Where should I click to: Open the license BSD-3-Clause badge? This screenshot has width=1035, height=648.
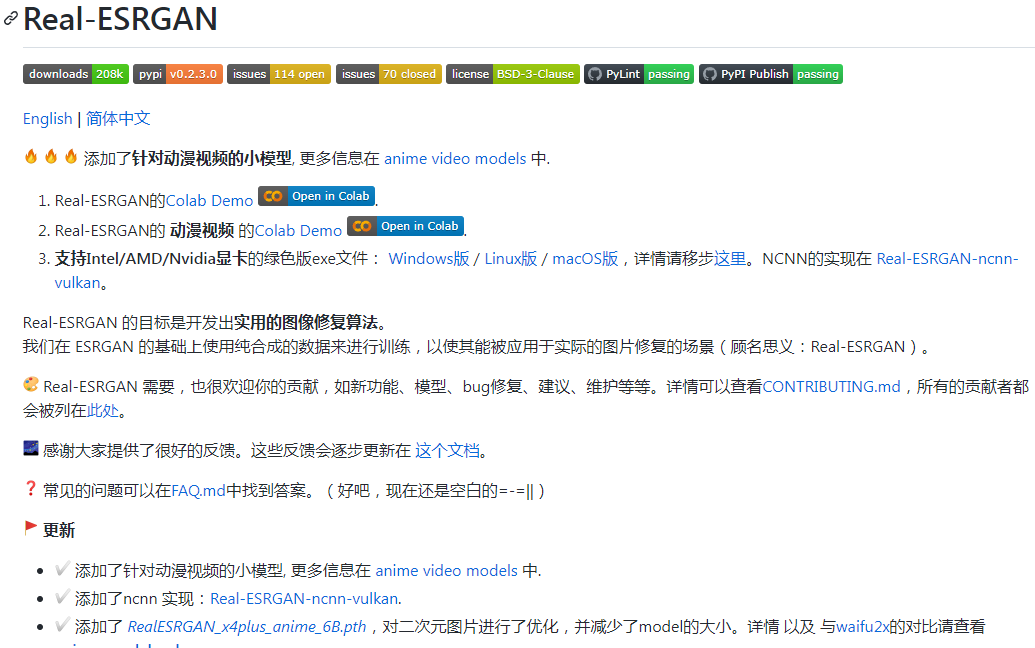[513, 74]
